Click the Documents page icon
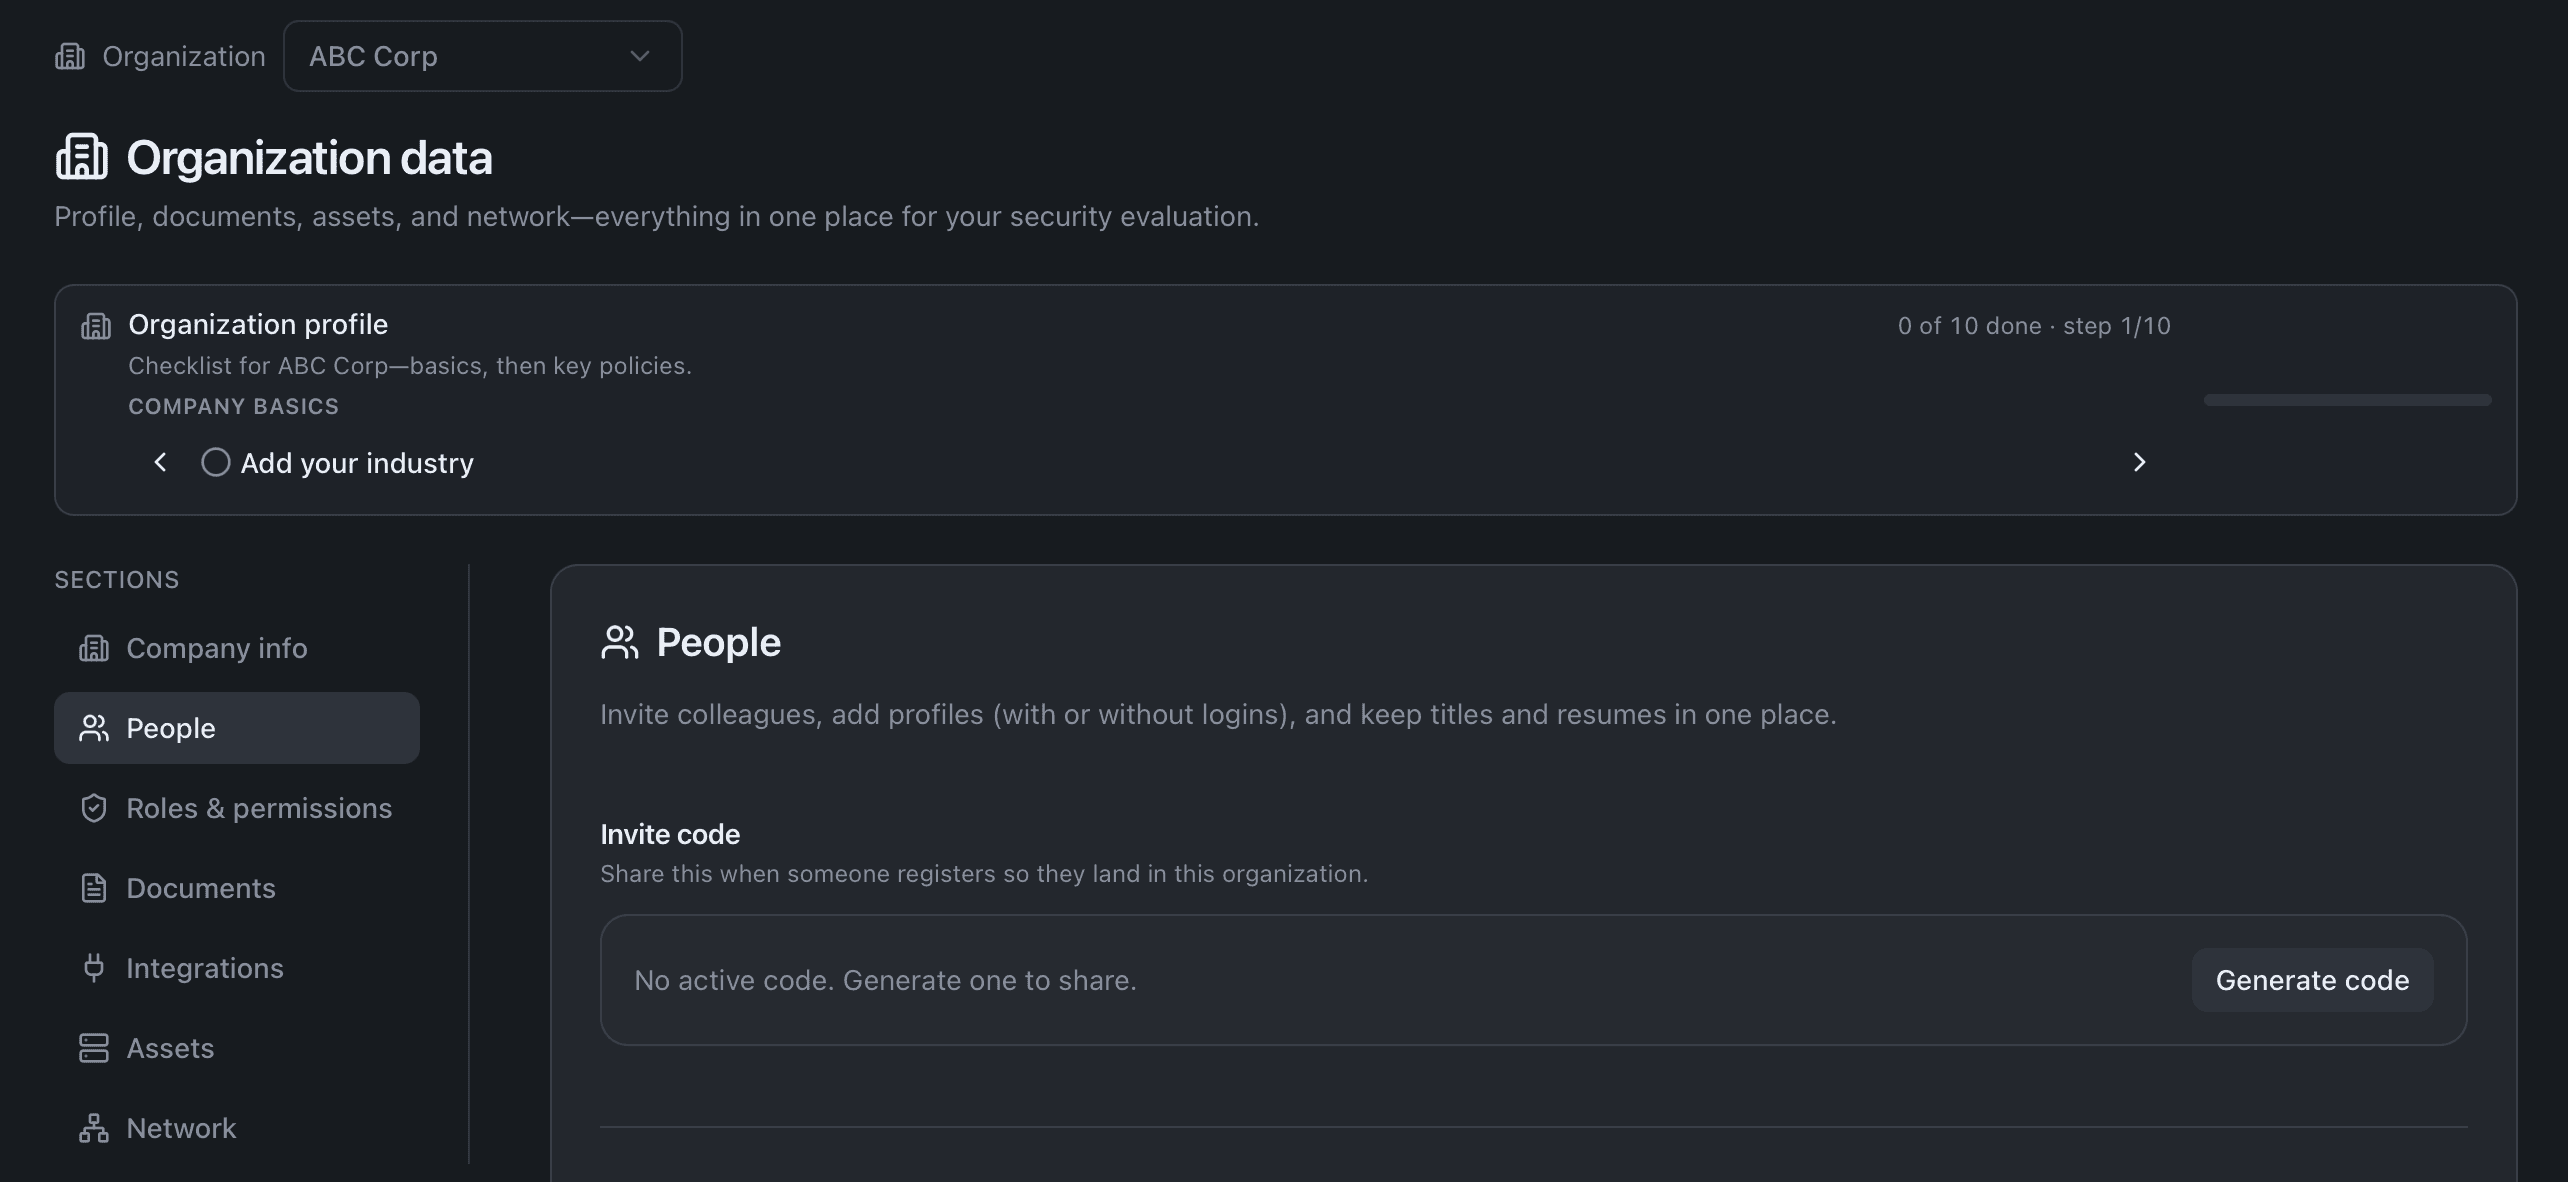Viewport: 2568px width, 1182px height. (94, 888)
